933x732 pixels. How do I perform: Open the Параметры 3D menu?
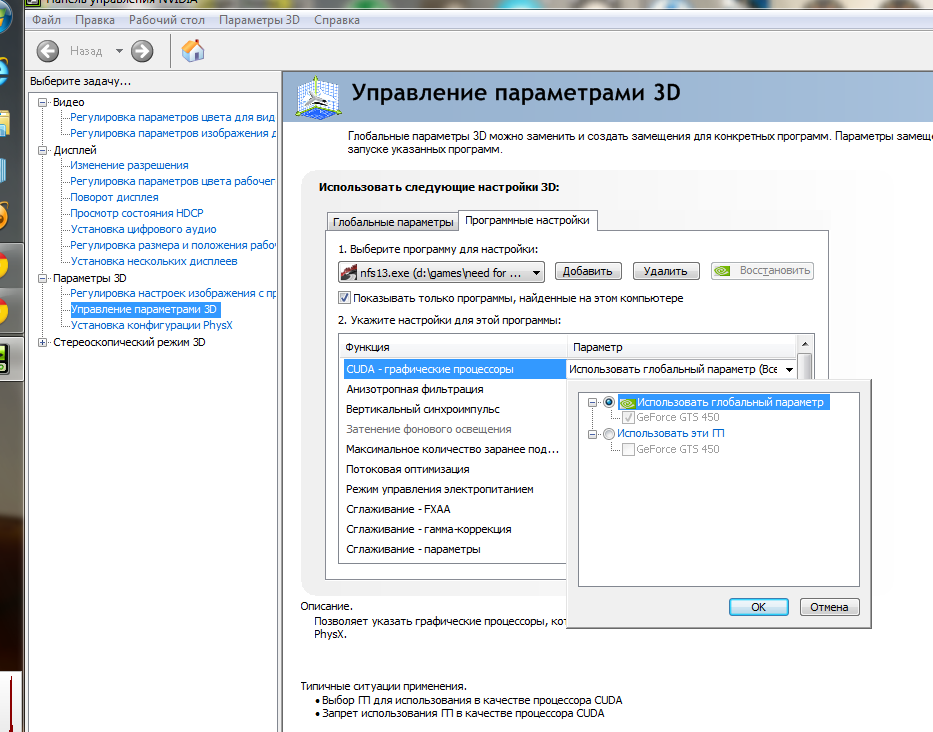tap(259, 20)
